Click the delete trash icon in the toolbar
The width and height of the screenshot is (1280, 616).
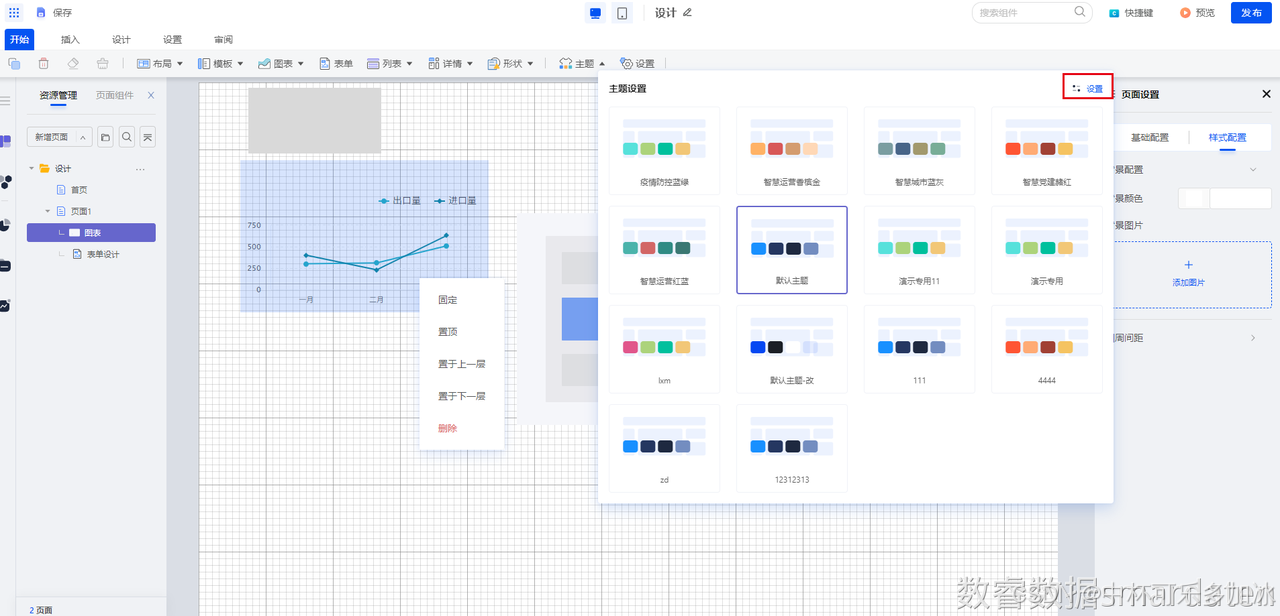[43, 63]
